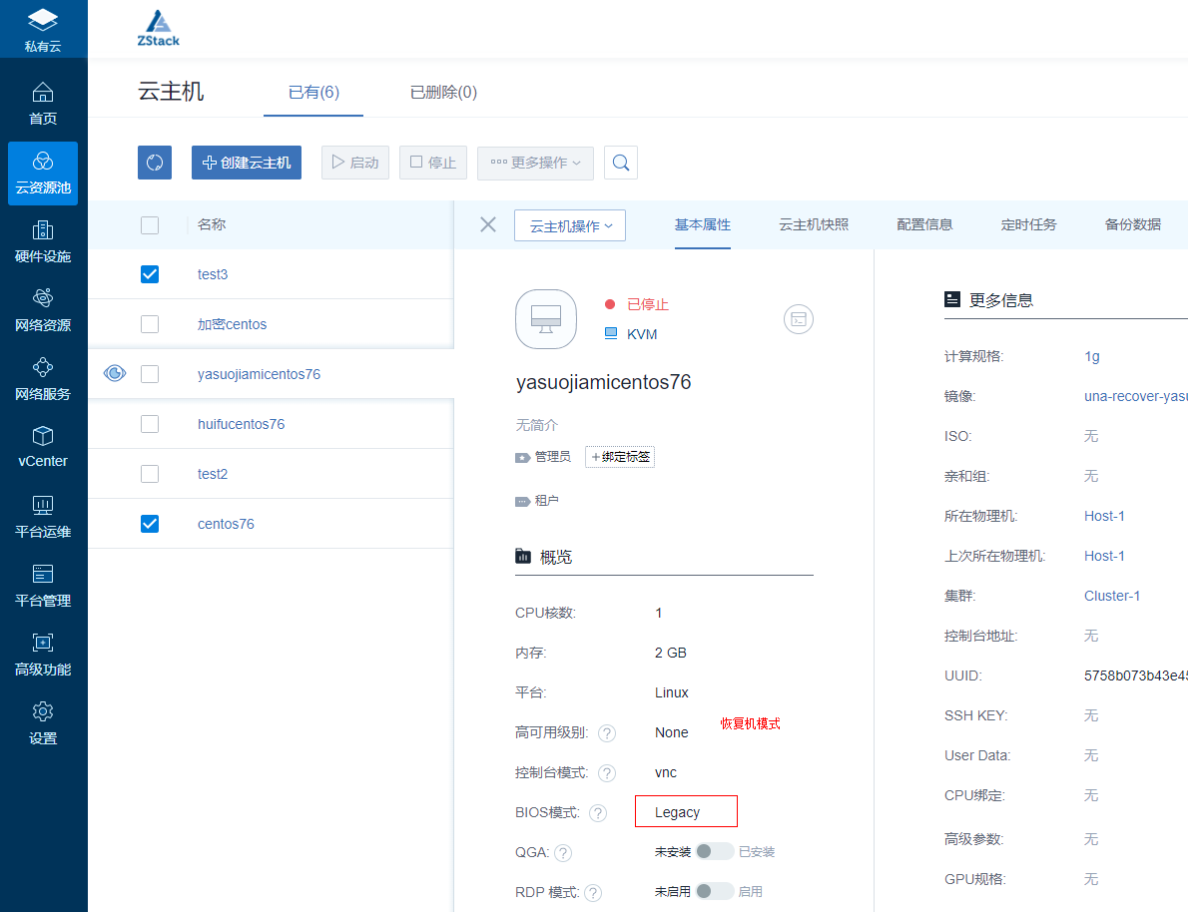This screenshot has width=1188, height=912.
Task: Open the 更多操作 dropdown menu
Action: click(x=535, y=162)
